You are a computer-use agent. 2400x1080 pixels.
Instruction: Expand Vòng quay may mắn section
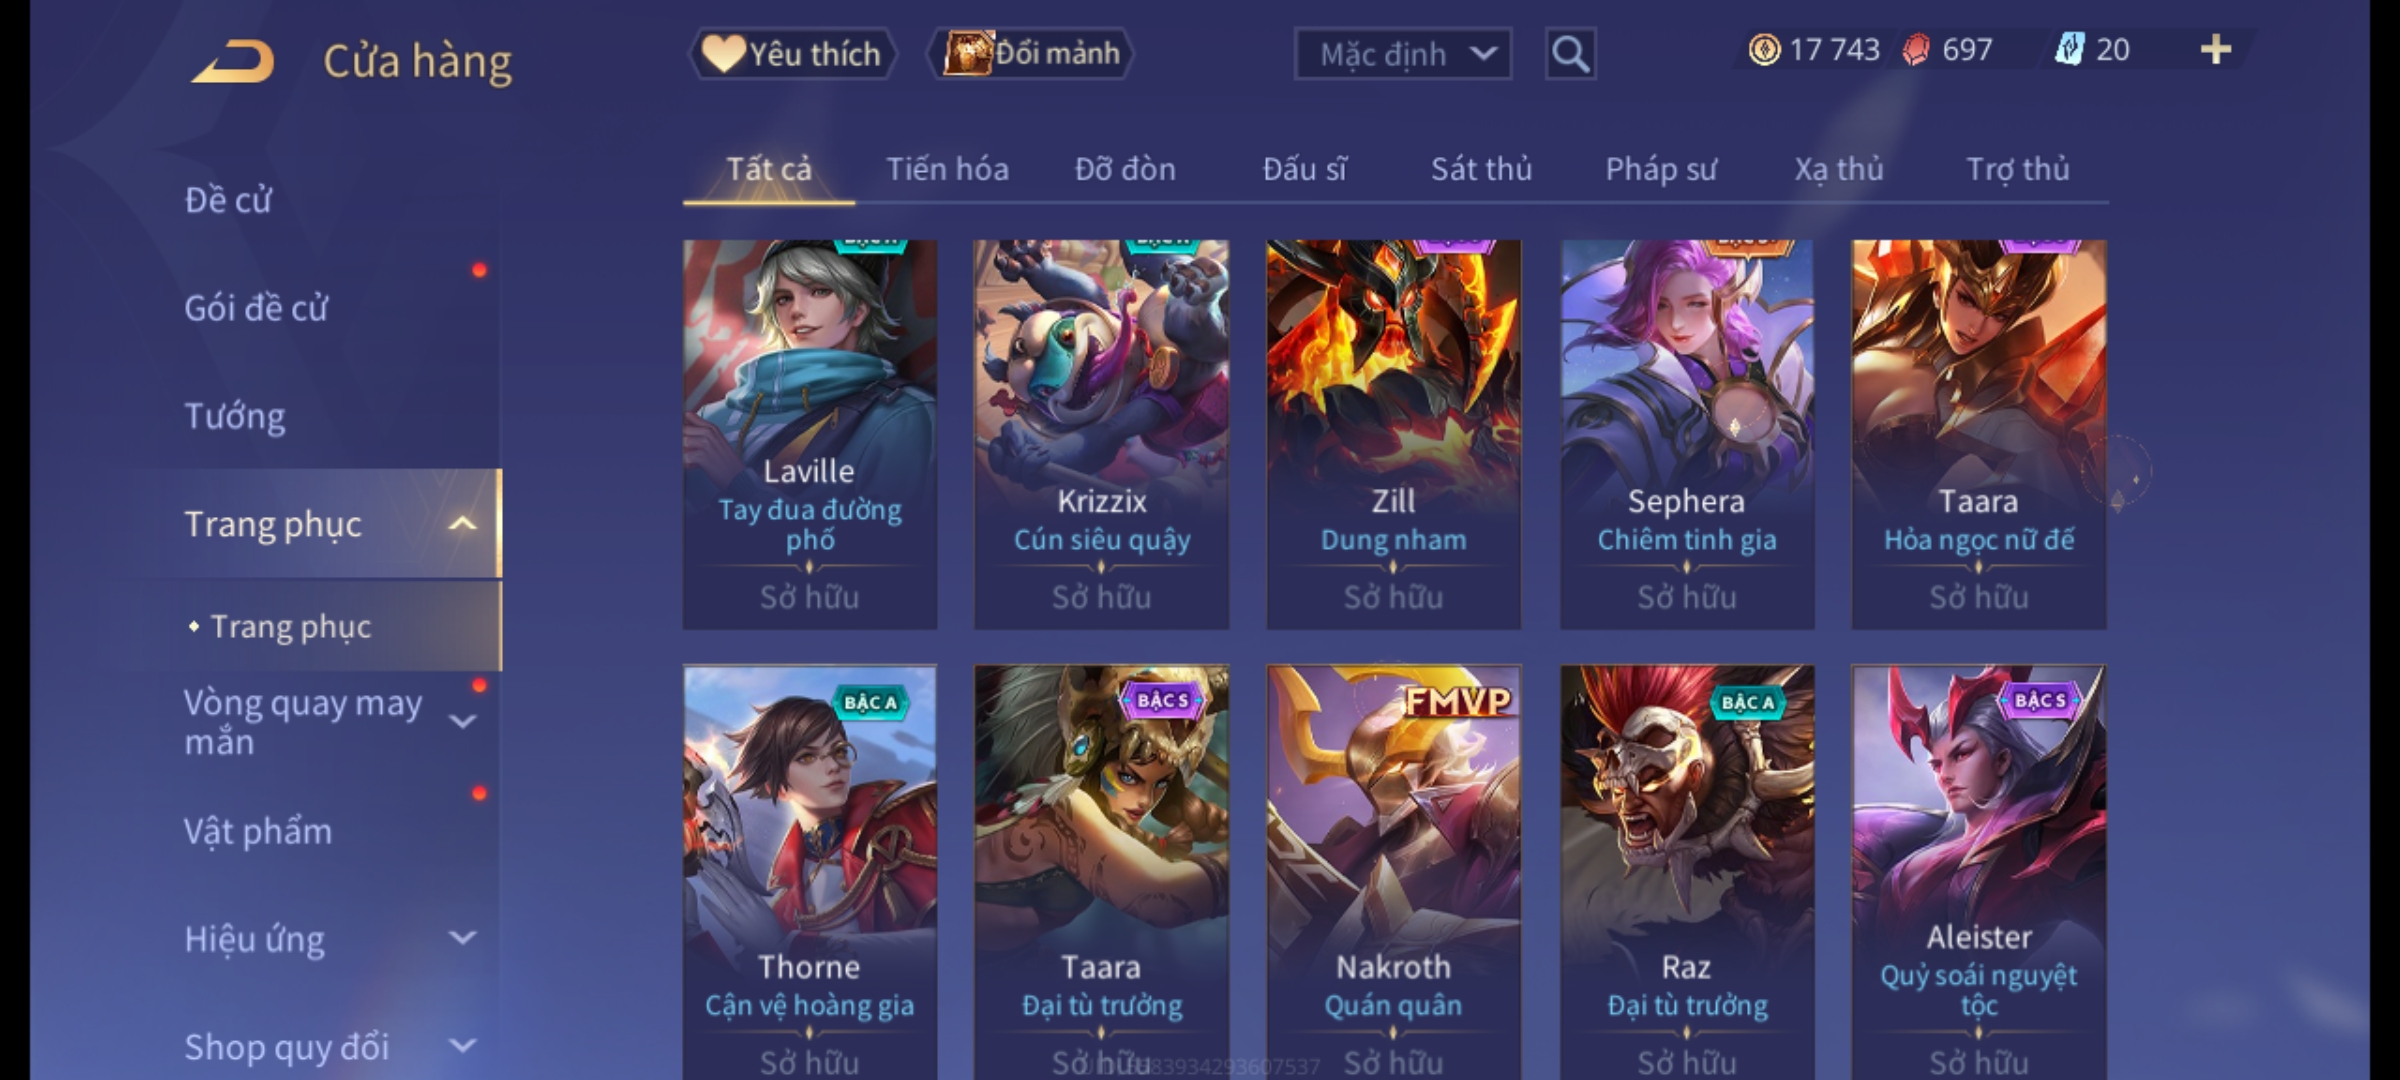462,721
